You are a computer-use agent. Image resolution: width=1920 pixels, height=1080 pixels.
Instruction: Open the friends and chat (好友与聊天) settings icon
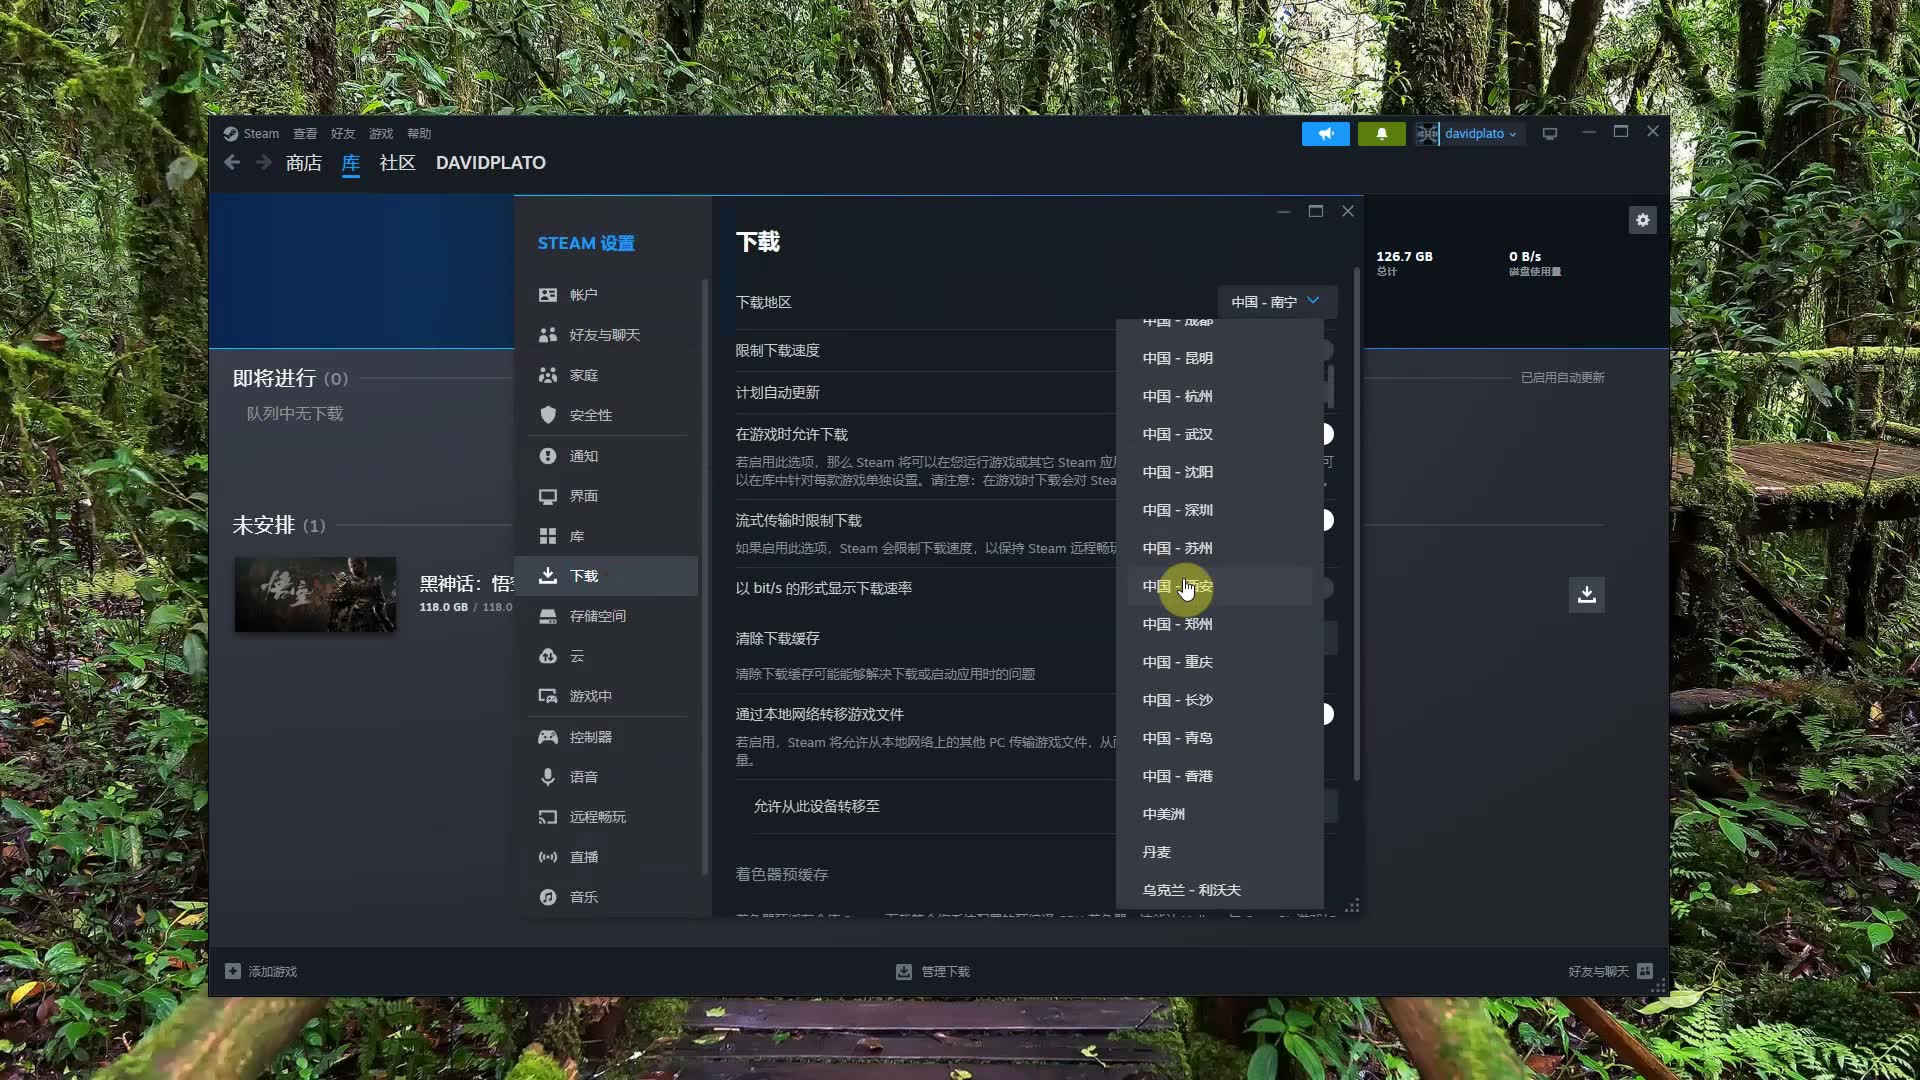point(548,335)
